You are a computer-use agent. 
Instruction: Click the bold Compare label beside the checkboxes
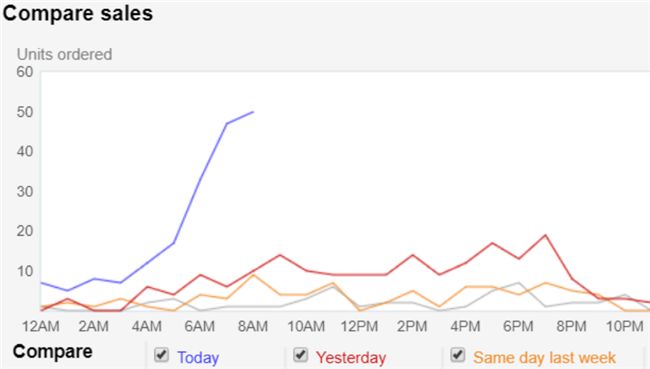(53, 352)
